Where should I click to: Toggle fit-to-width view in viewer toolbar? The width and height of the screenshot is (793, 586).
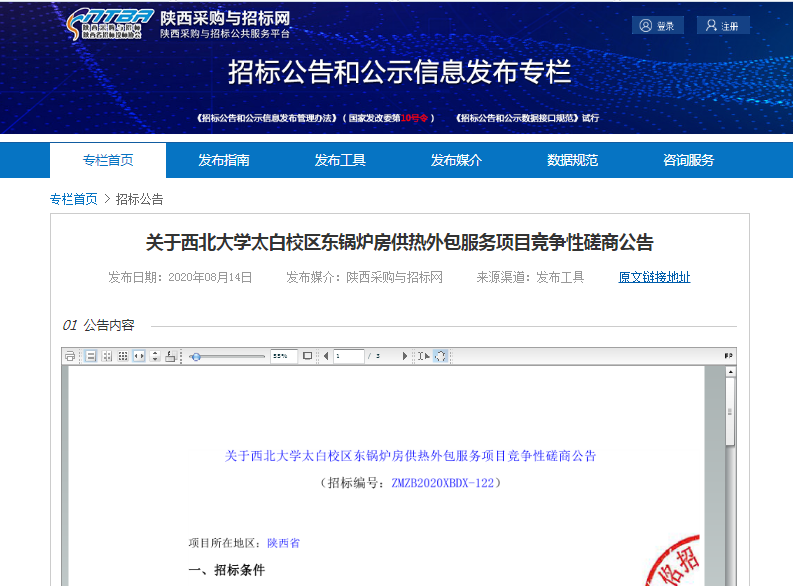[x=138, y=356]
